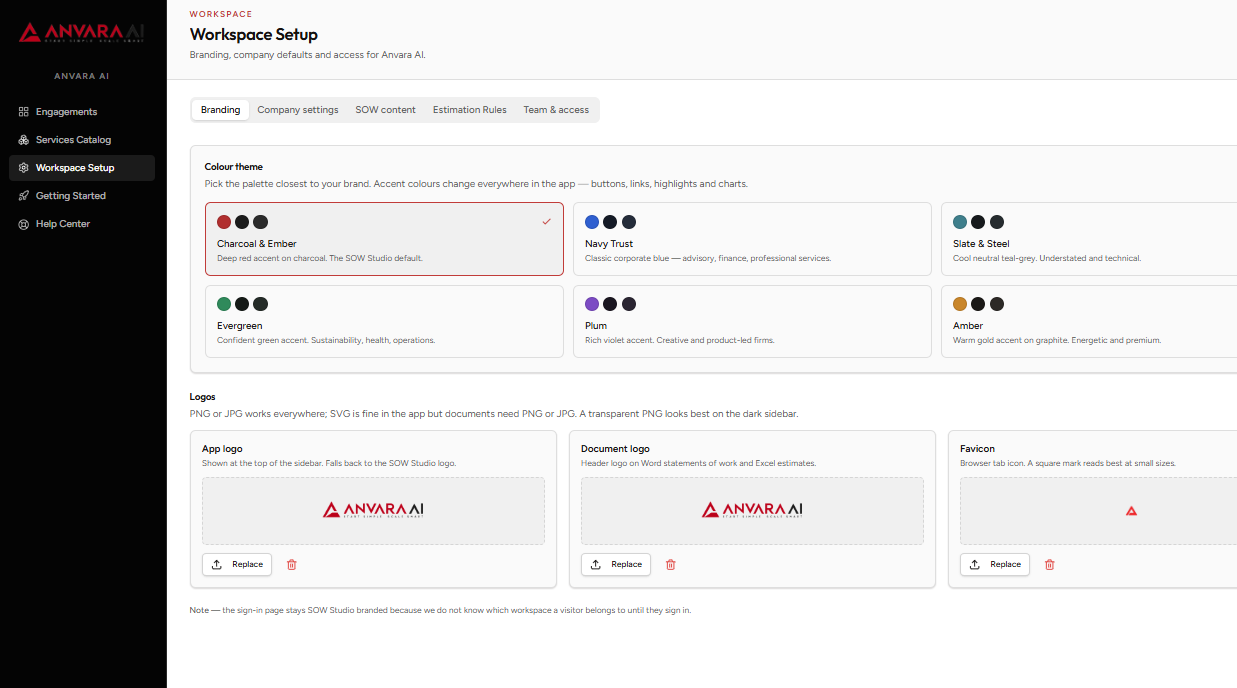The height and width of the screenshot is (688, 1237).
Task: Switch to the Estimation Rules tab
Action: point(469,110)
